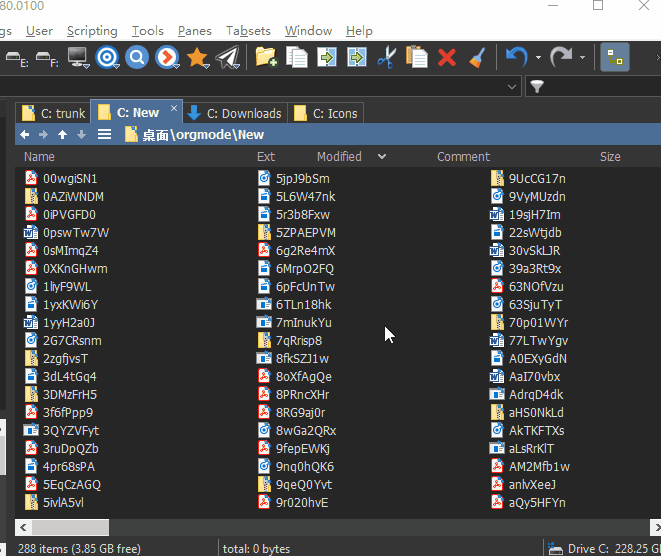Click the horizontal scrollbar thumb
The width and height of the screenshot is (661, 556).
(62, 526)
